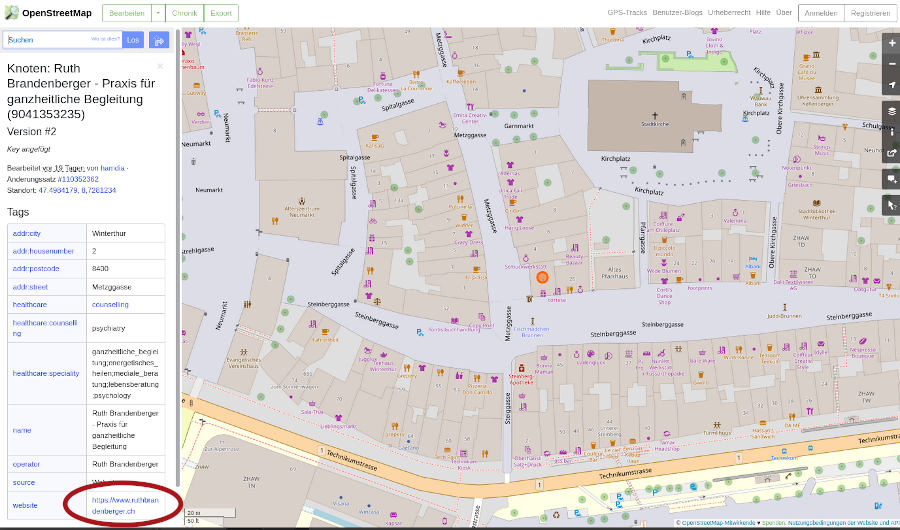This screenshot has width=900, height=530.
Task: Open the source tag key link
Action: click(24, 482)
